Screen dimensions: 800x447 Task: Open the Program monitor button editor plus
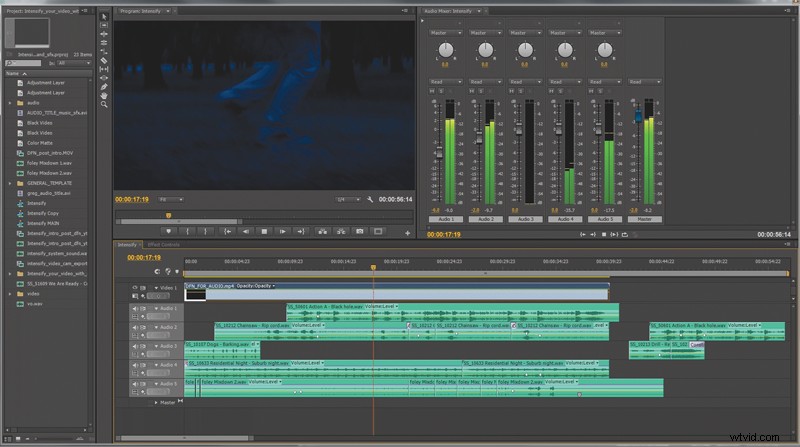click(x=408, y=233)
